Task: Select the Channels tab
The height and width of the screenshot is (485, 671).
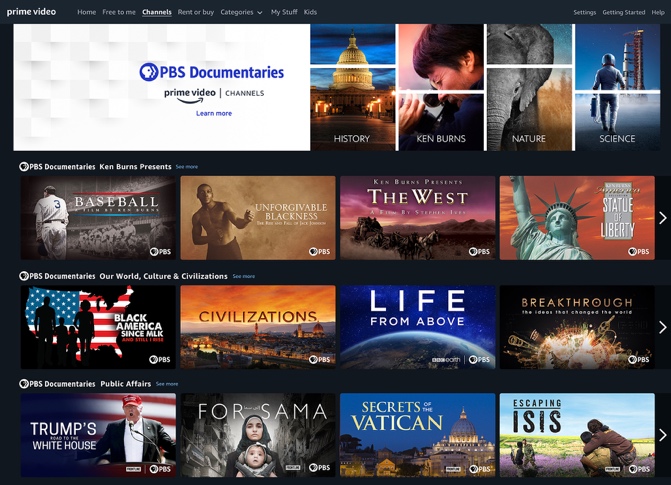Action: click(x=157, y=12)
